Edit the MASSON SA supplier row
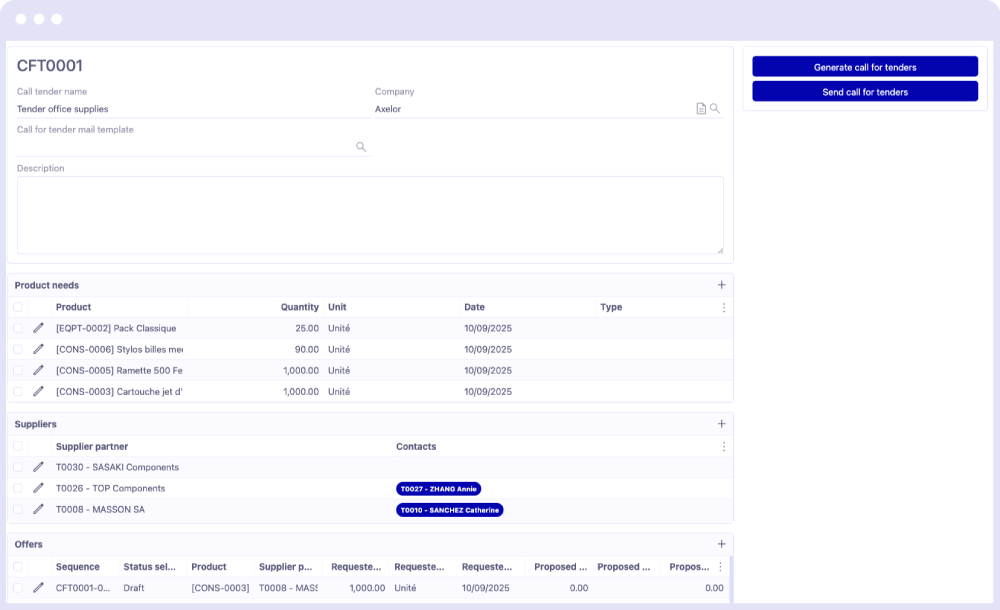Screen dimensions: 1000x610 tap(38, 509)
